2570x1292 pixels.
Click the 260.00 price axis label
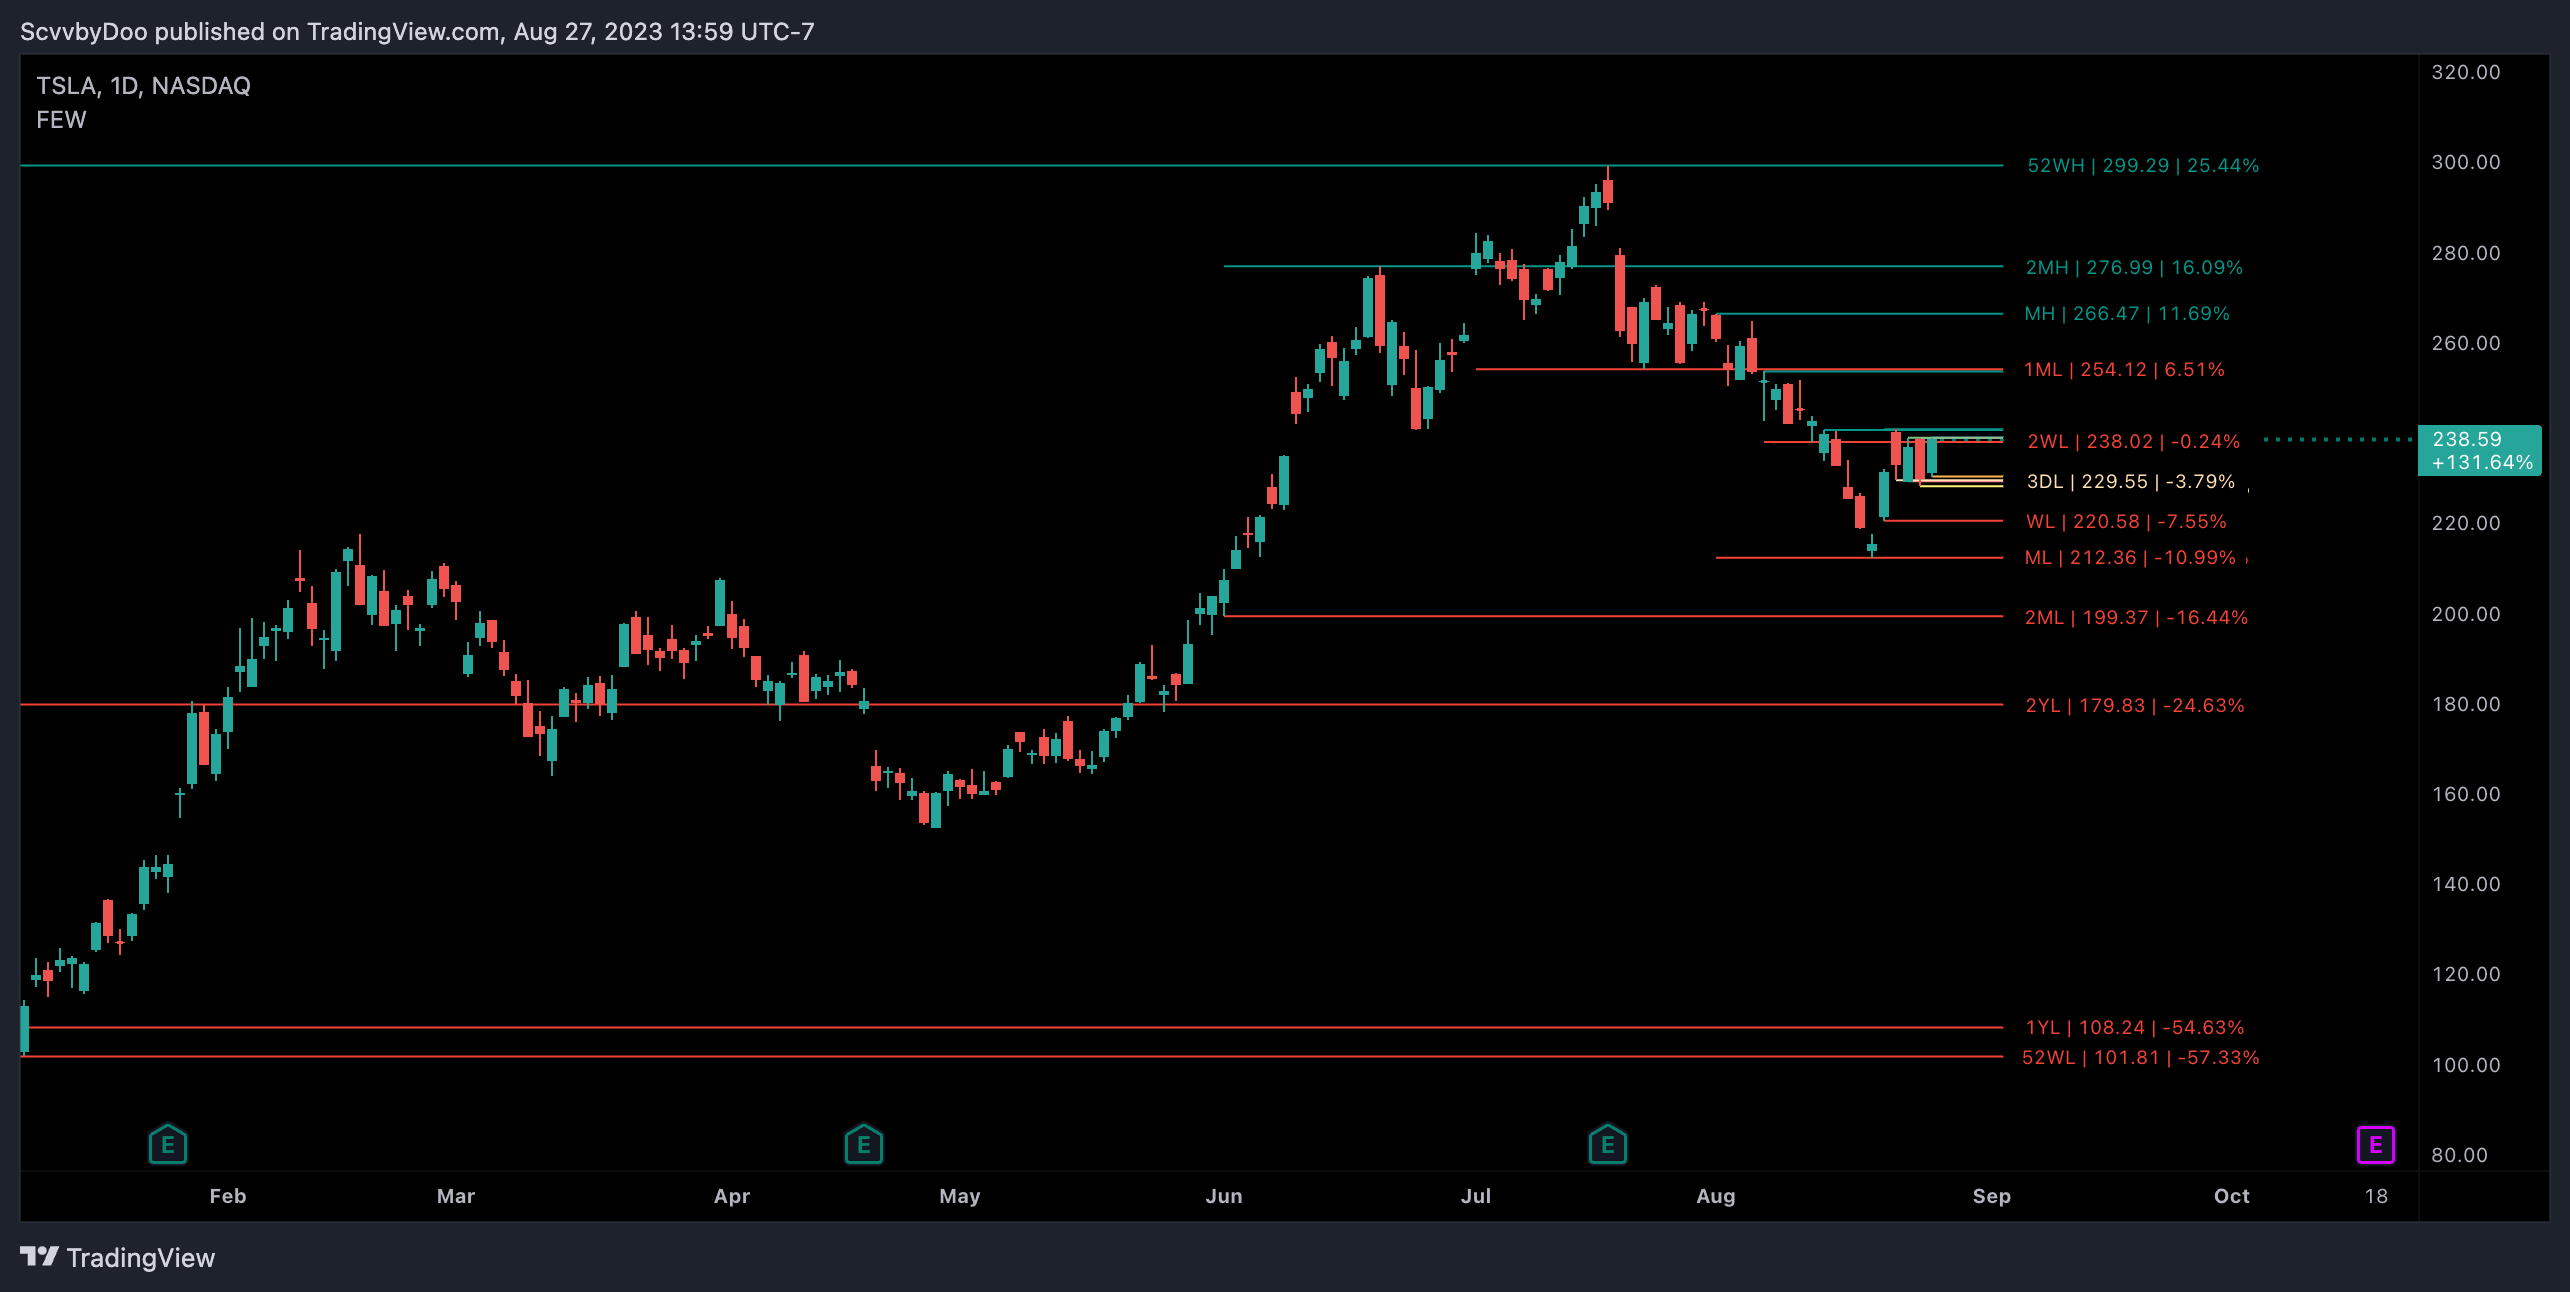pos(2466,343)
